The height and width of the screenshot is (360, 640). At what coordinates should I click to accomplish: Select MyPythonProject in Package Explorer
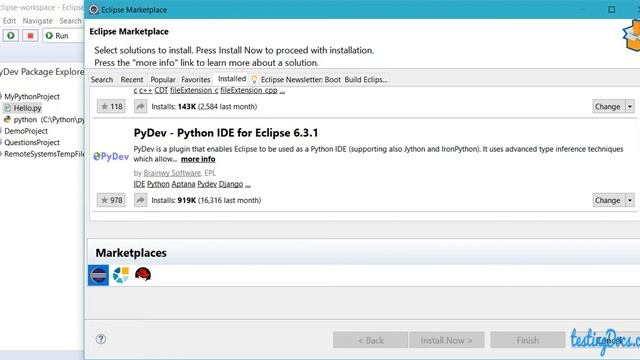pyautogui.click(x=32, y=97)
